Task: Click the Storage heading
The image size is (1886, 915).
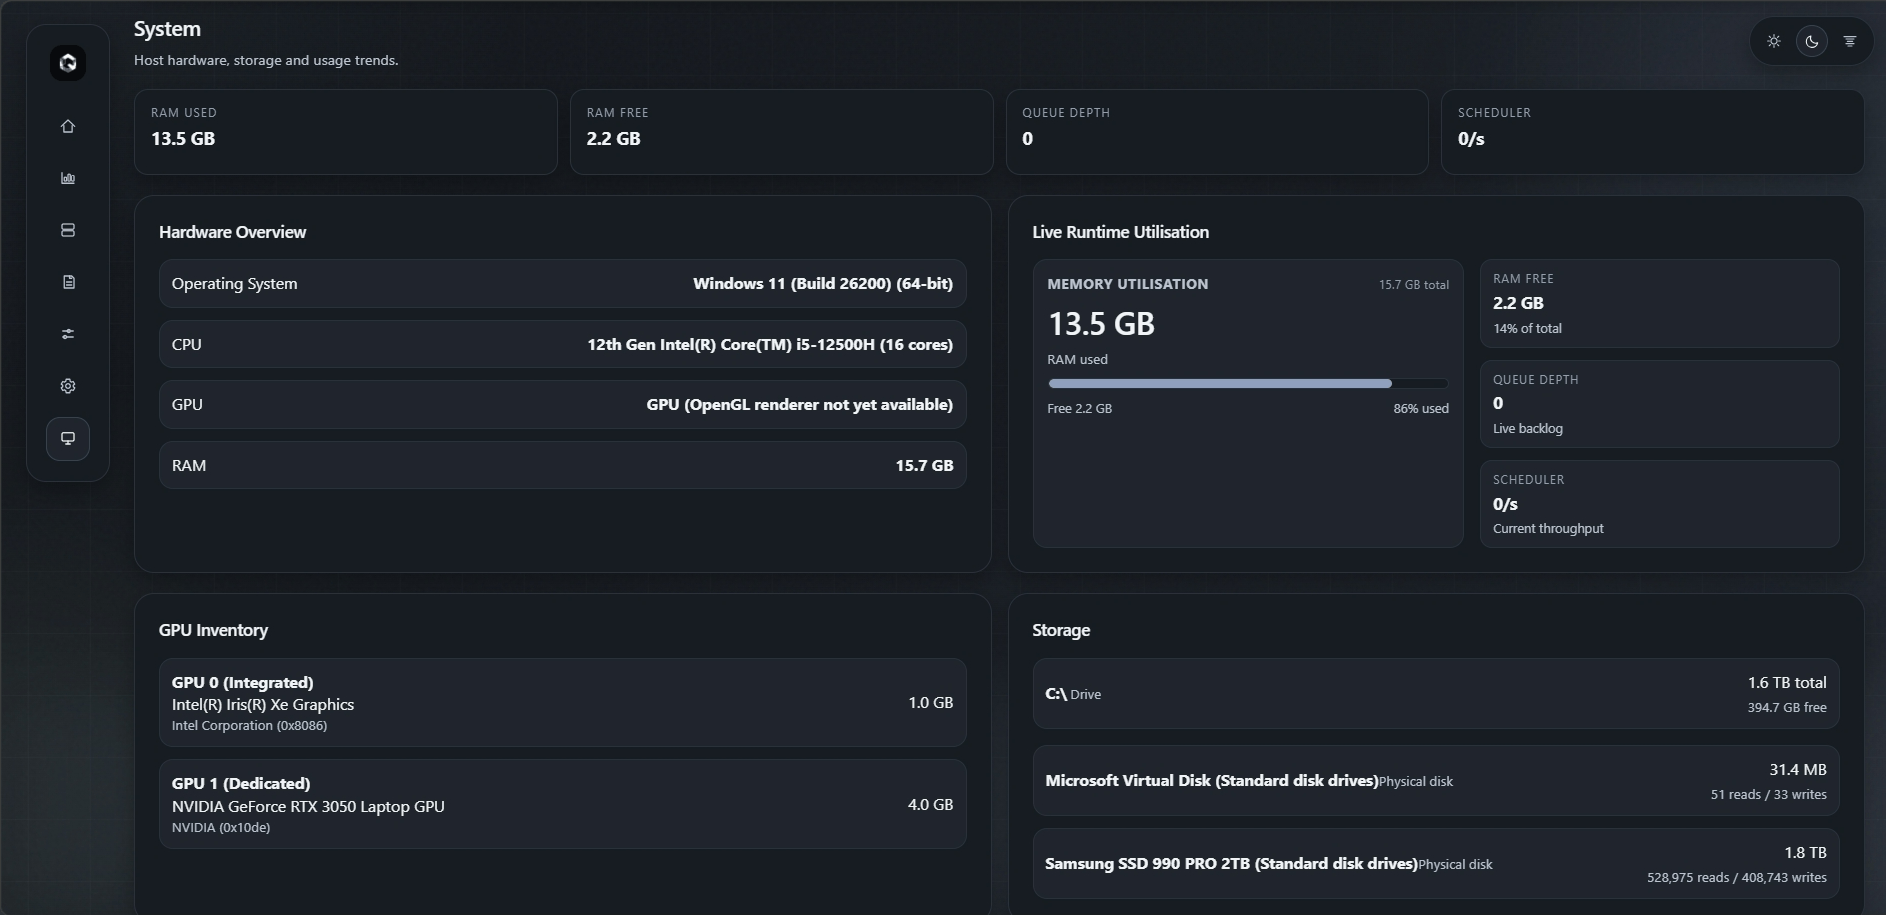Action: coord(1061,630)
